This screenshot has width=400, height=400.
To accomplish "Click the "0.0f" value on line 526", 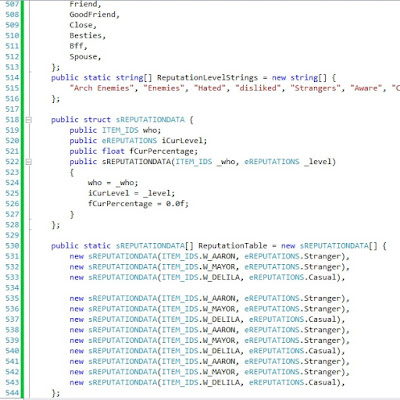I will click(175, 204).
